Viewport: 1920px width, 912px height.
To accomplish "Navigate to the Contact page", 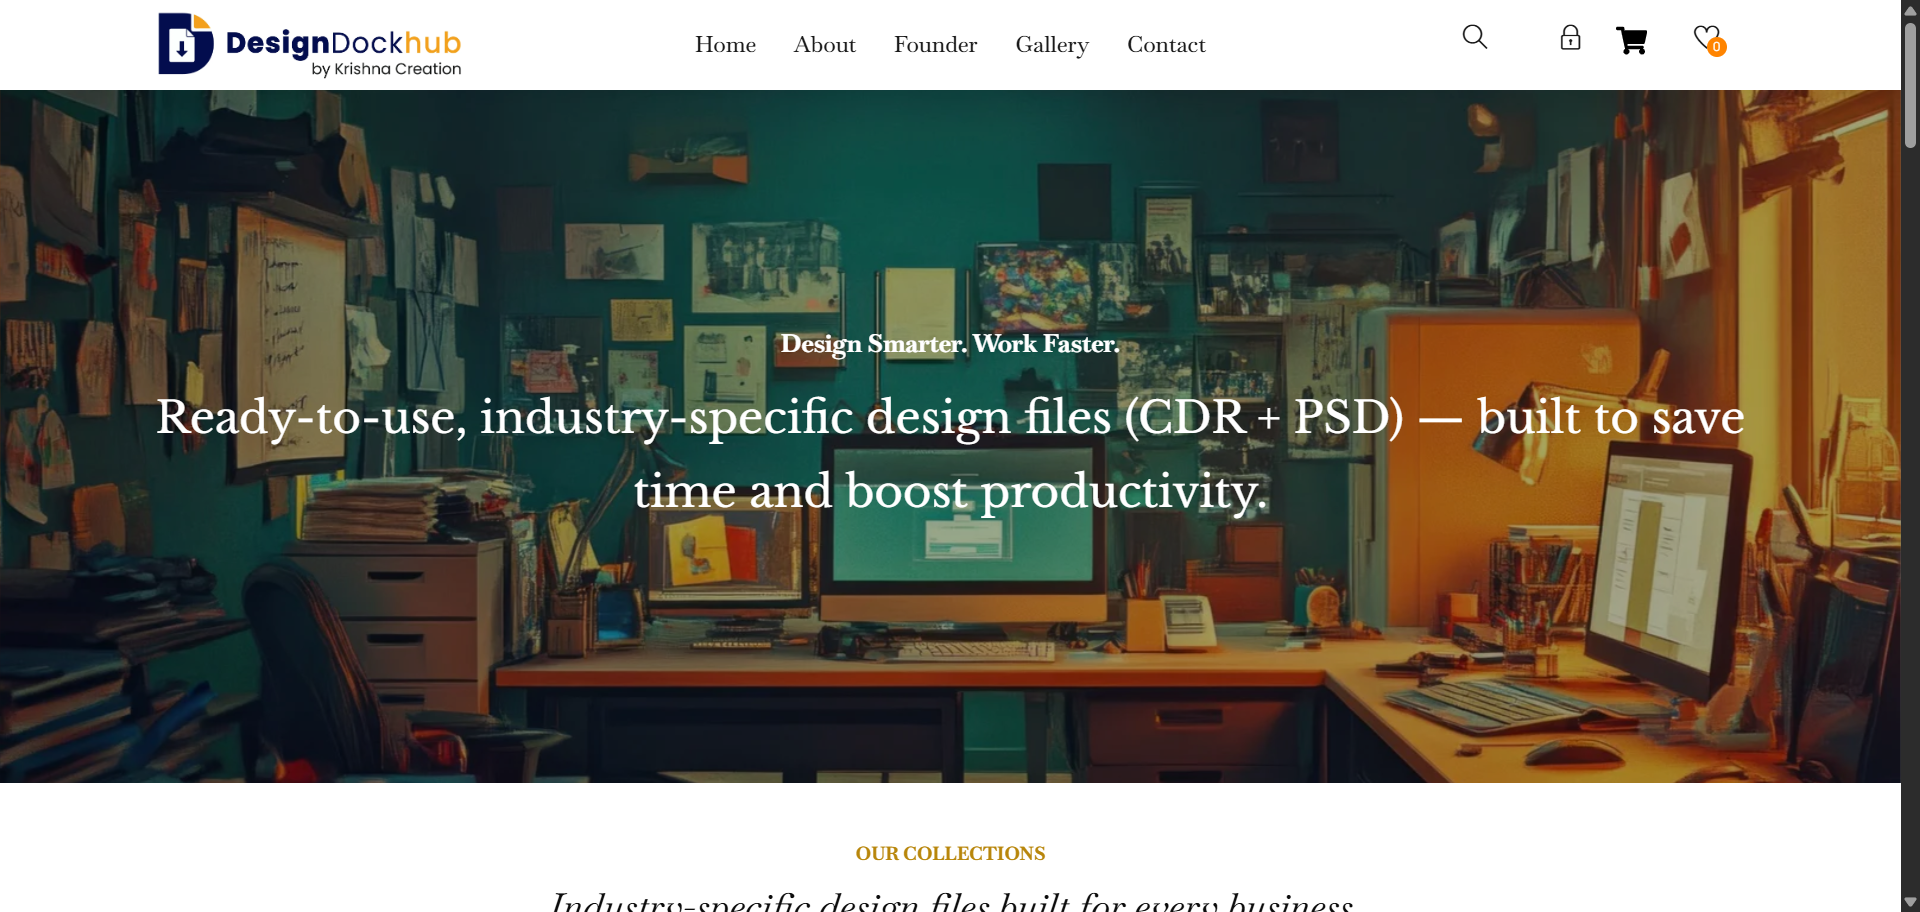I will click(x=1166, y=45).
